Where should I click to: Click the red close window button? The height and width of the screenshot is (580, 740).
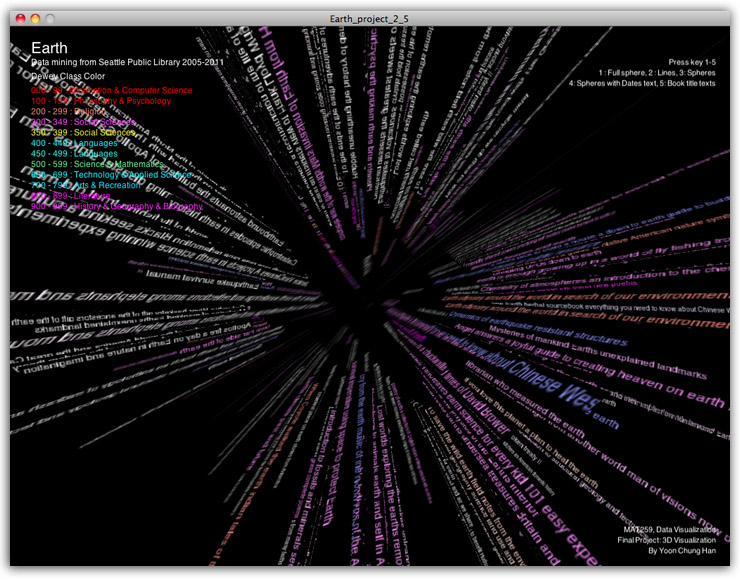click(20, 18)
